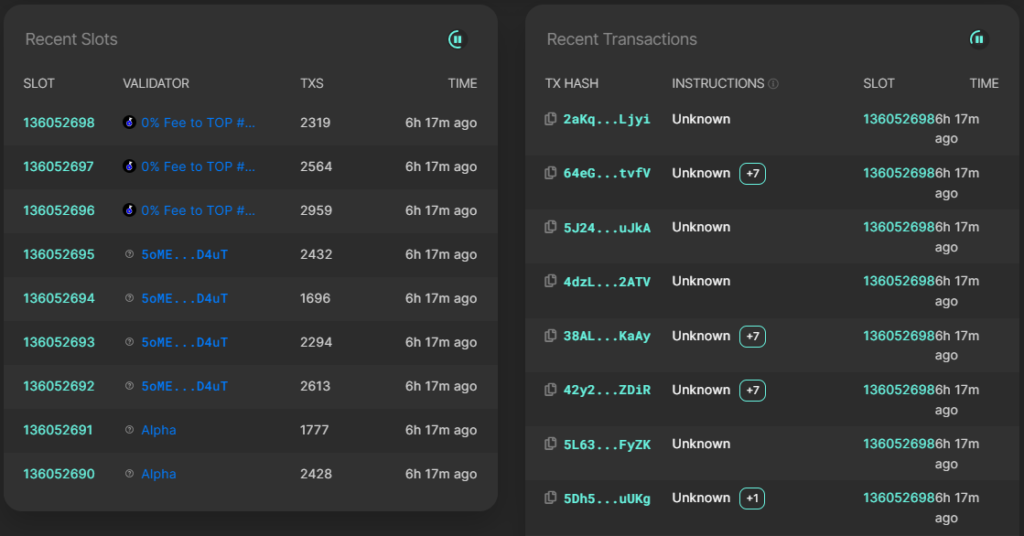The width and height of the screenshot is (1024, 536).
Task: Copy the 2aKq...Ljyi transaction hash
Action: 550,119
